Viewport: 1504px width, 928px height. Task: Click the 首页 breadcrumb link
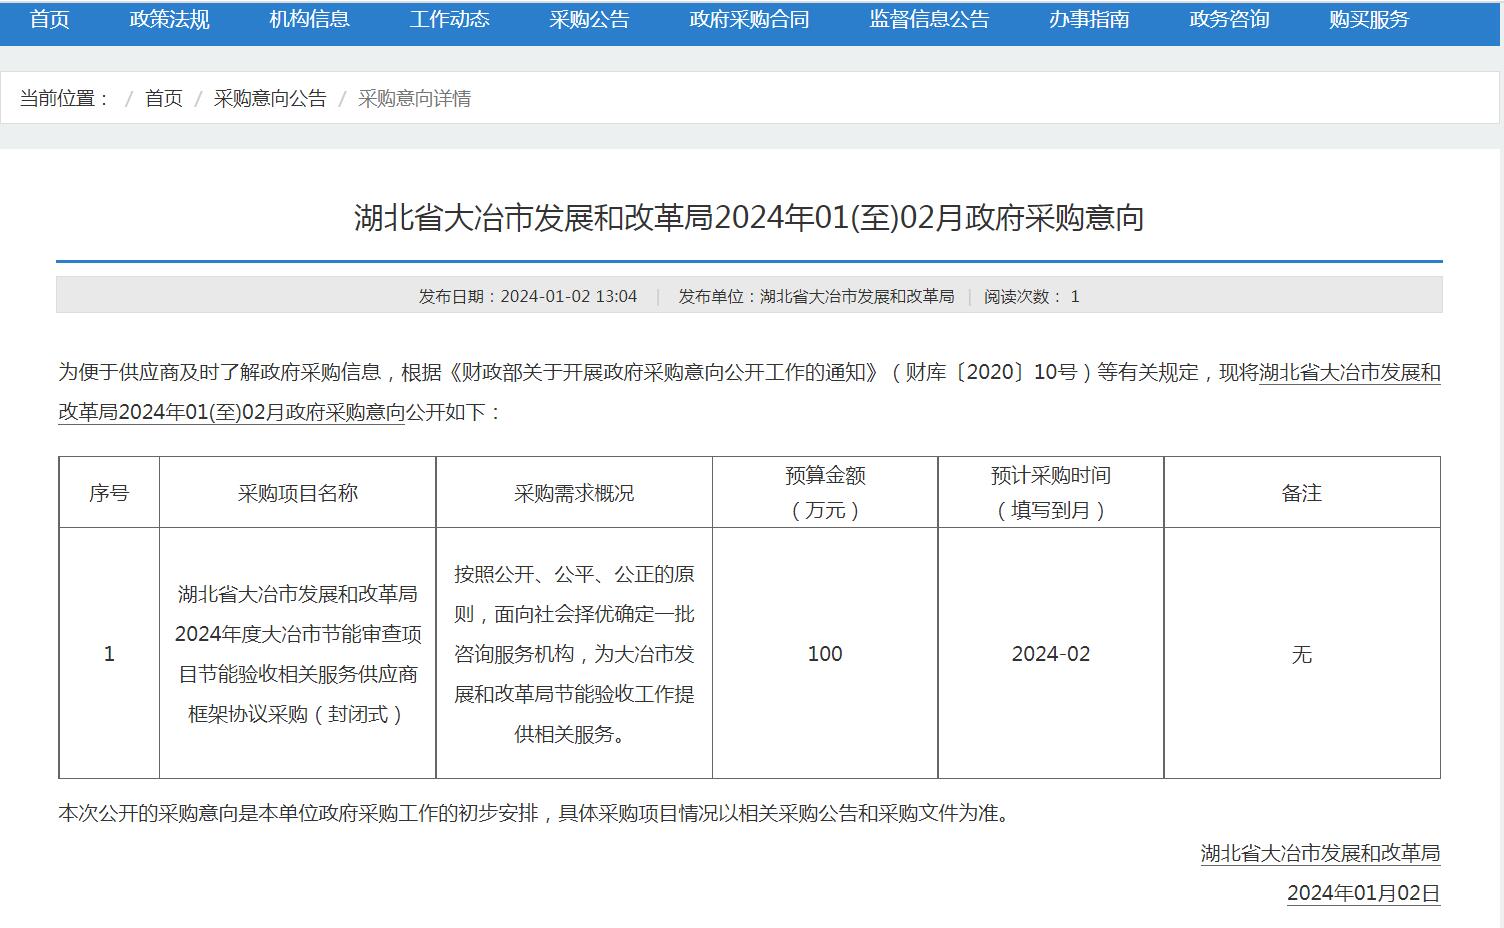click(x=164, y=98)
